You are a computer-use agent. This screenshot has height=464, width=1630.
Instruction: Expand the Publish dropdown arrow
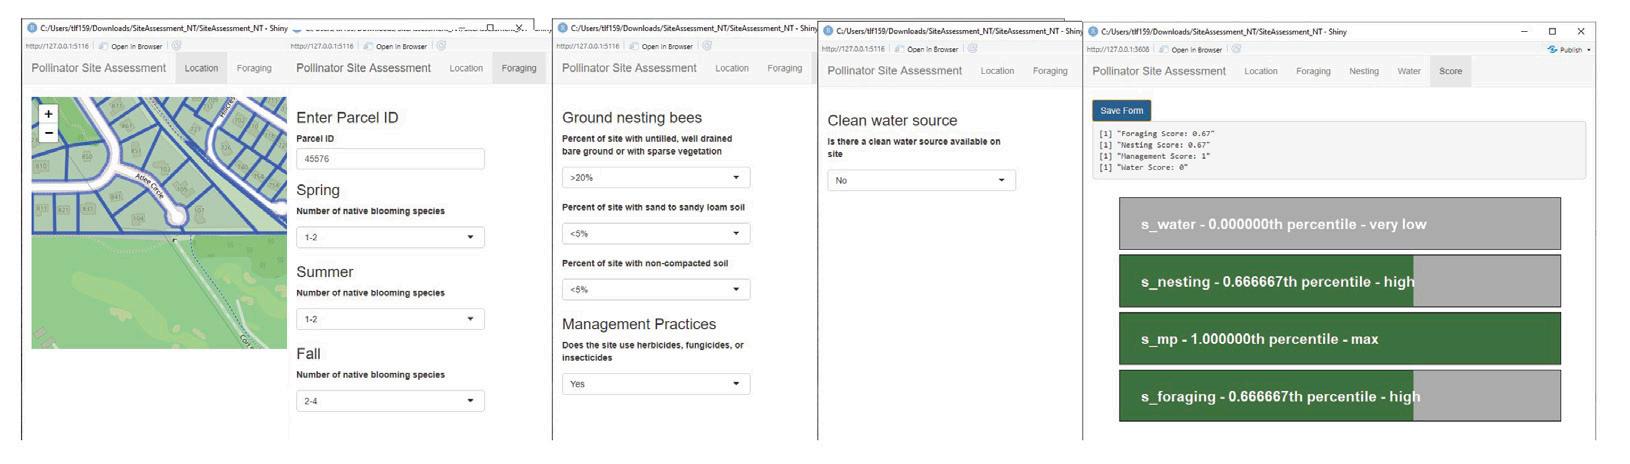[x=1588, y=49]
